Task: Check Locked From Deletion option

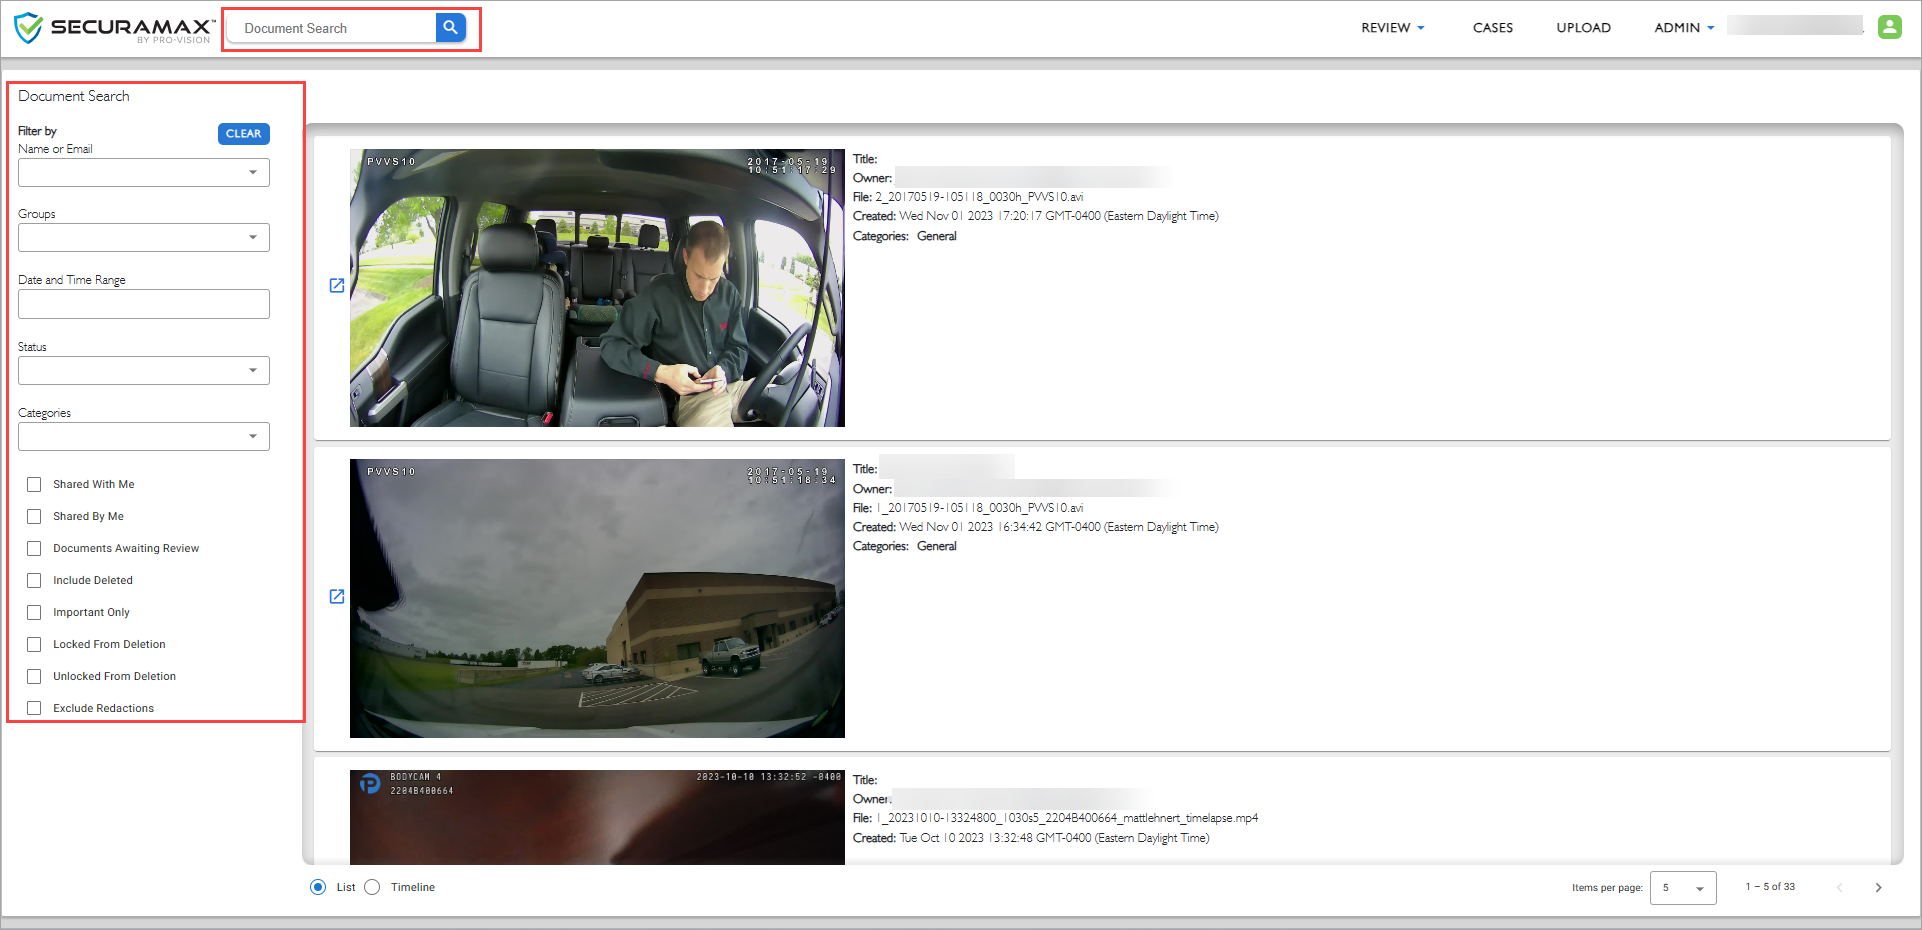Action: click(x=34, y=644)
